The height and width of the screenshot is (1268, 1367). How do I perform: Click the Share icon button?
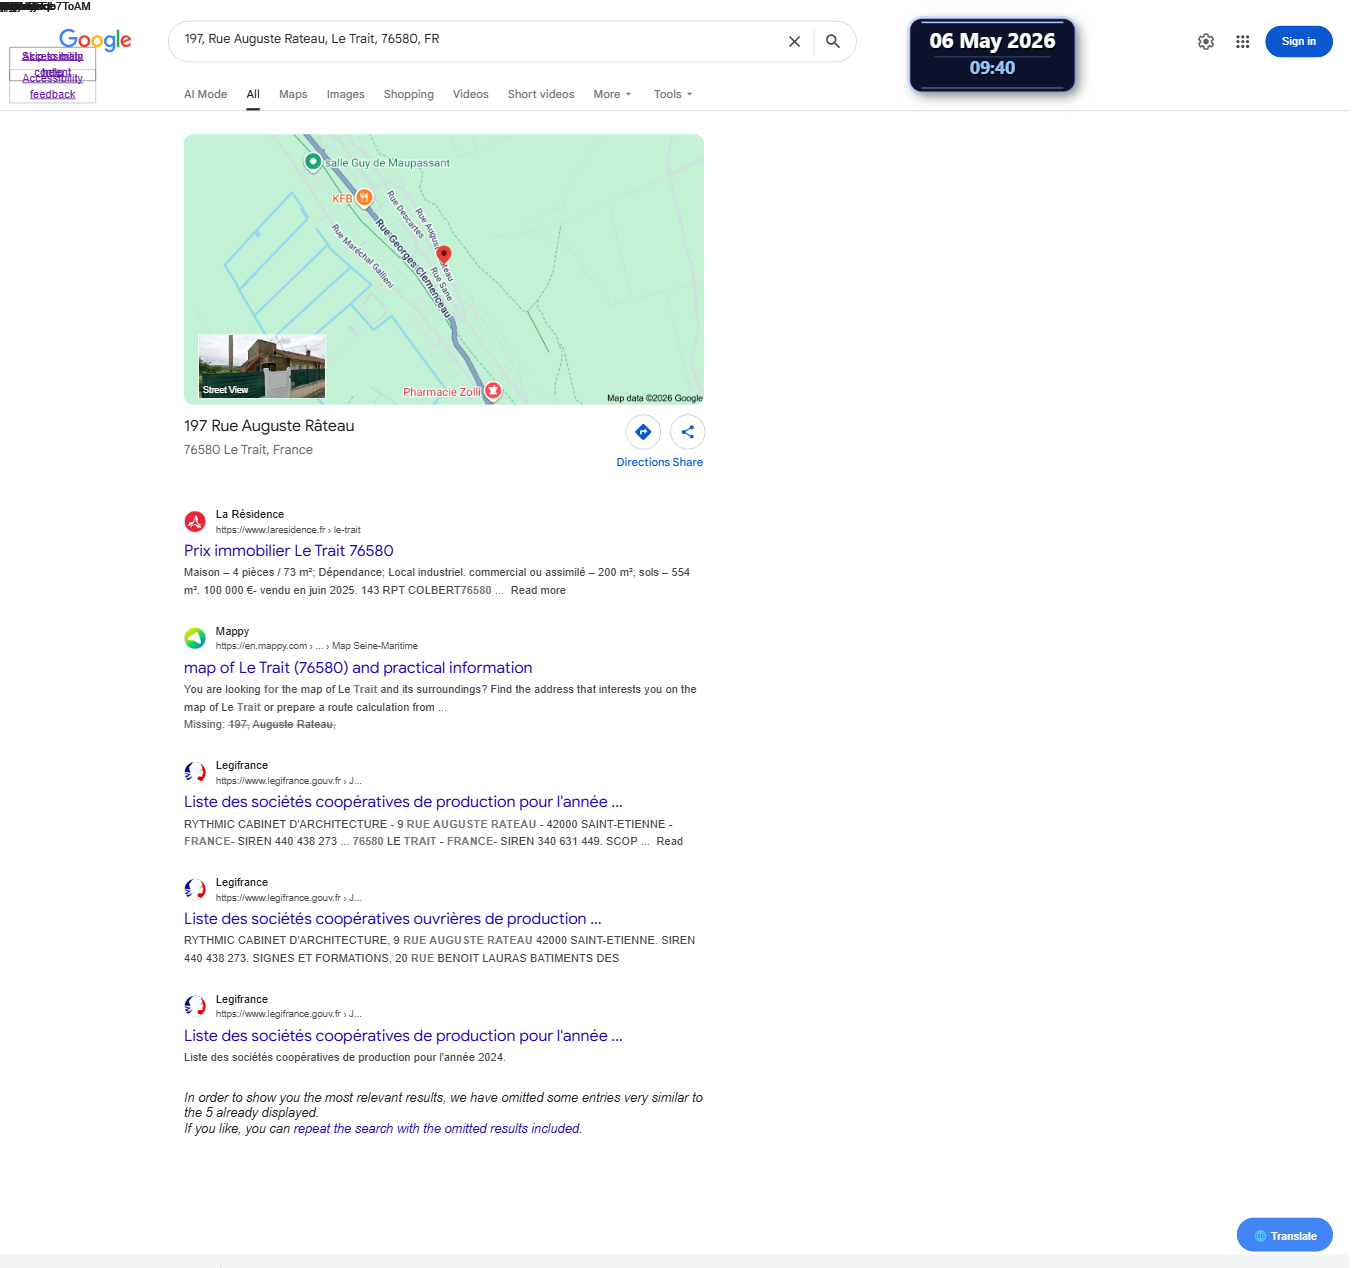[x=688, y=432]
